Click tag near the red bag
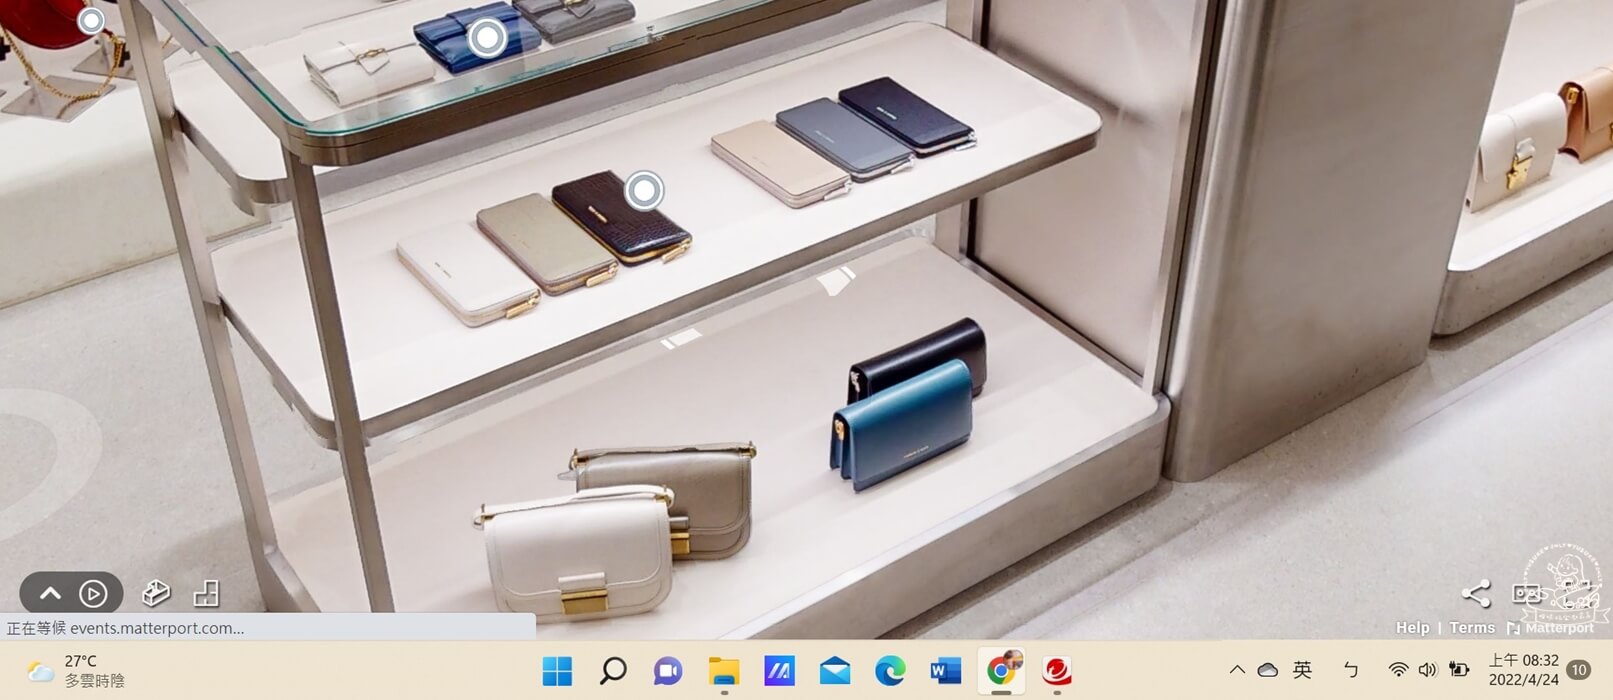The image size is (1613, 700). pyautogui.click(x=91, y=20)
